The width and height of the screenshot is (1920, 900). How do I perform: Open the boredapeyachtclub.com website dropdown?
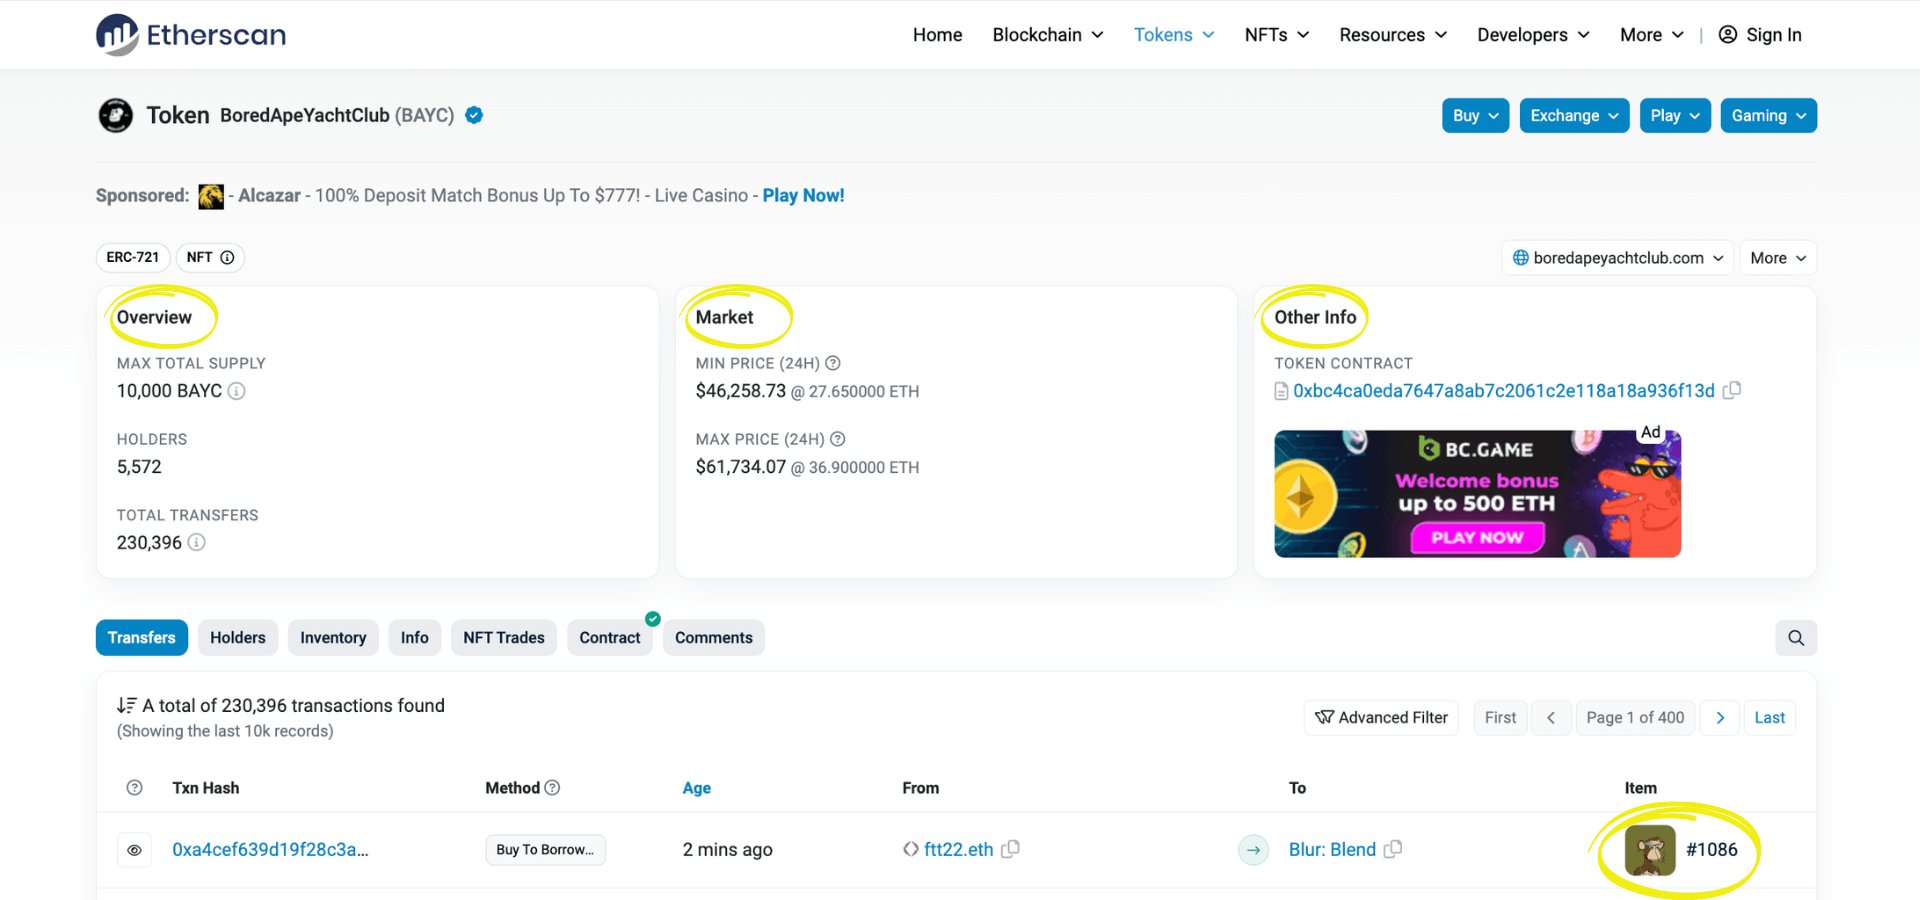(x=1616, y=257)
